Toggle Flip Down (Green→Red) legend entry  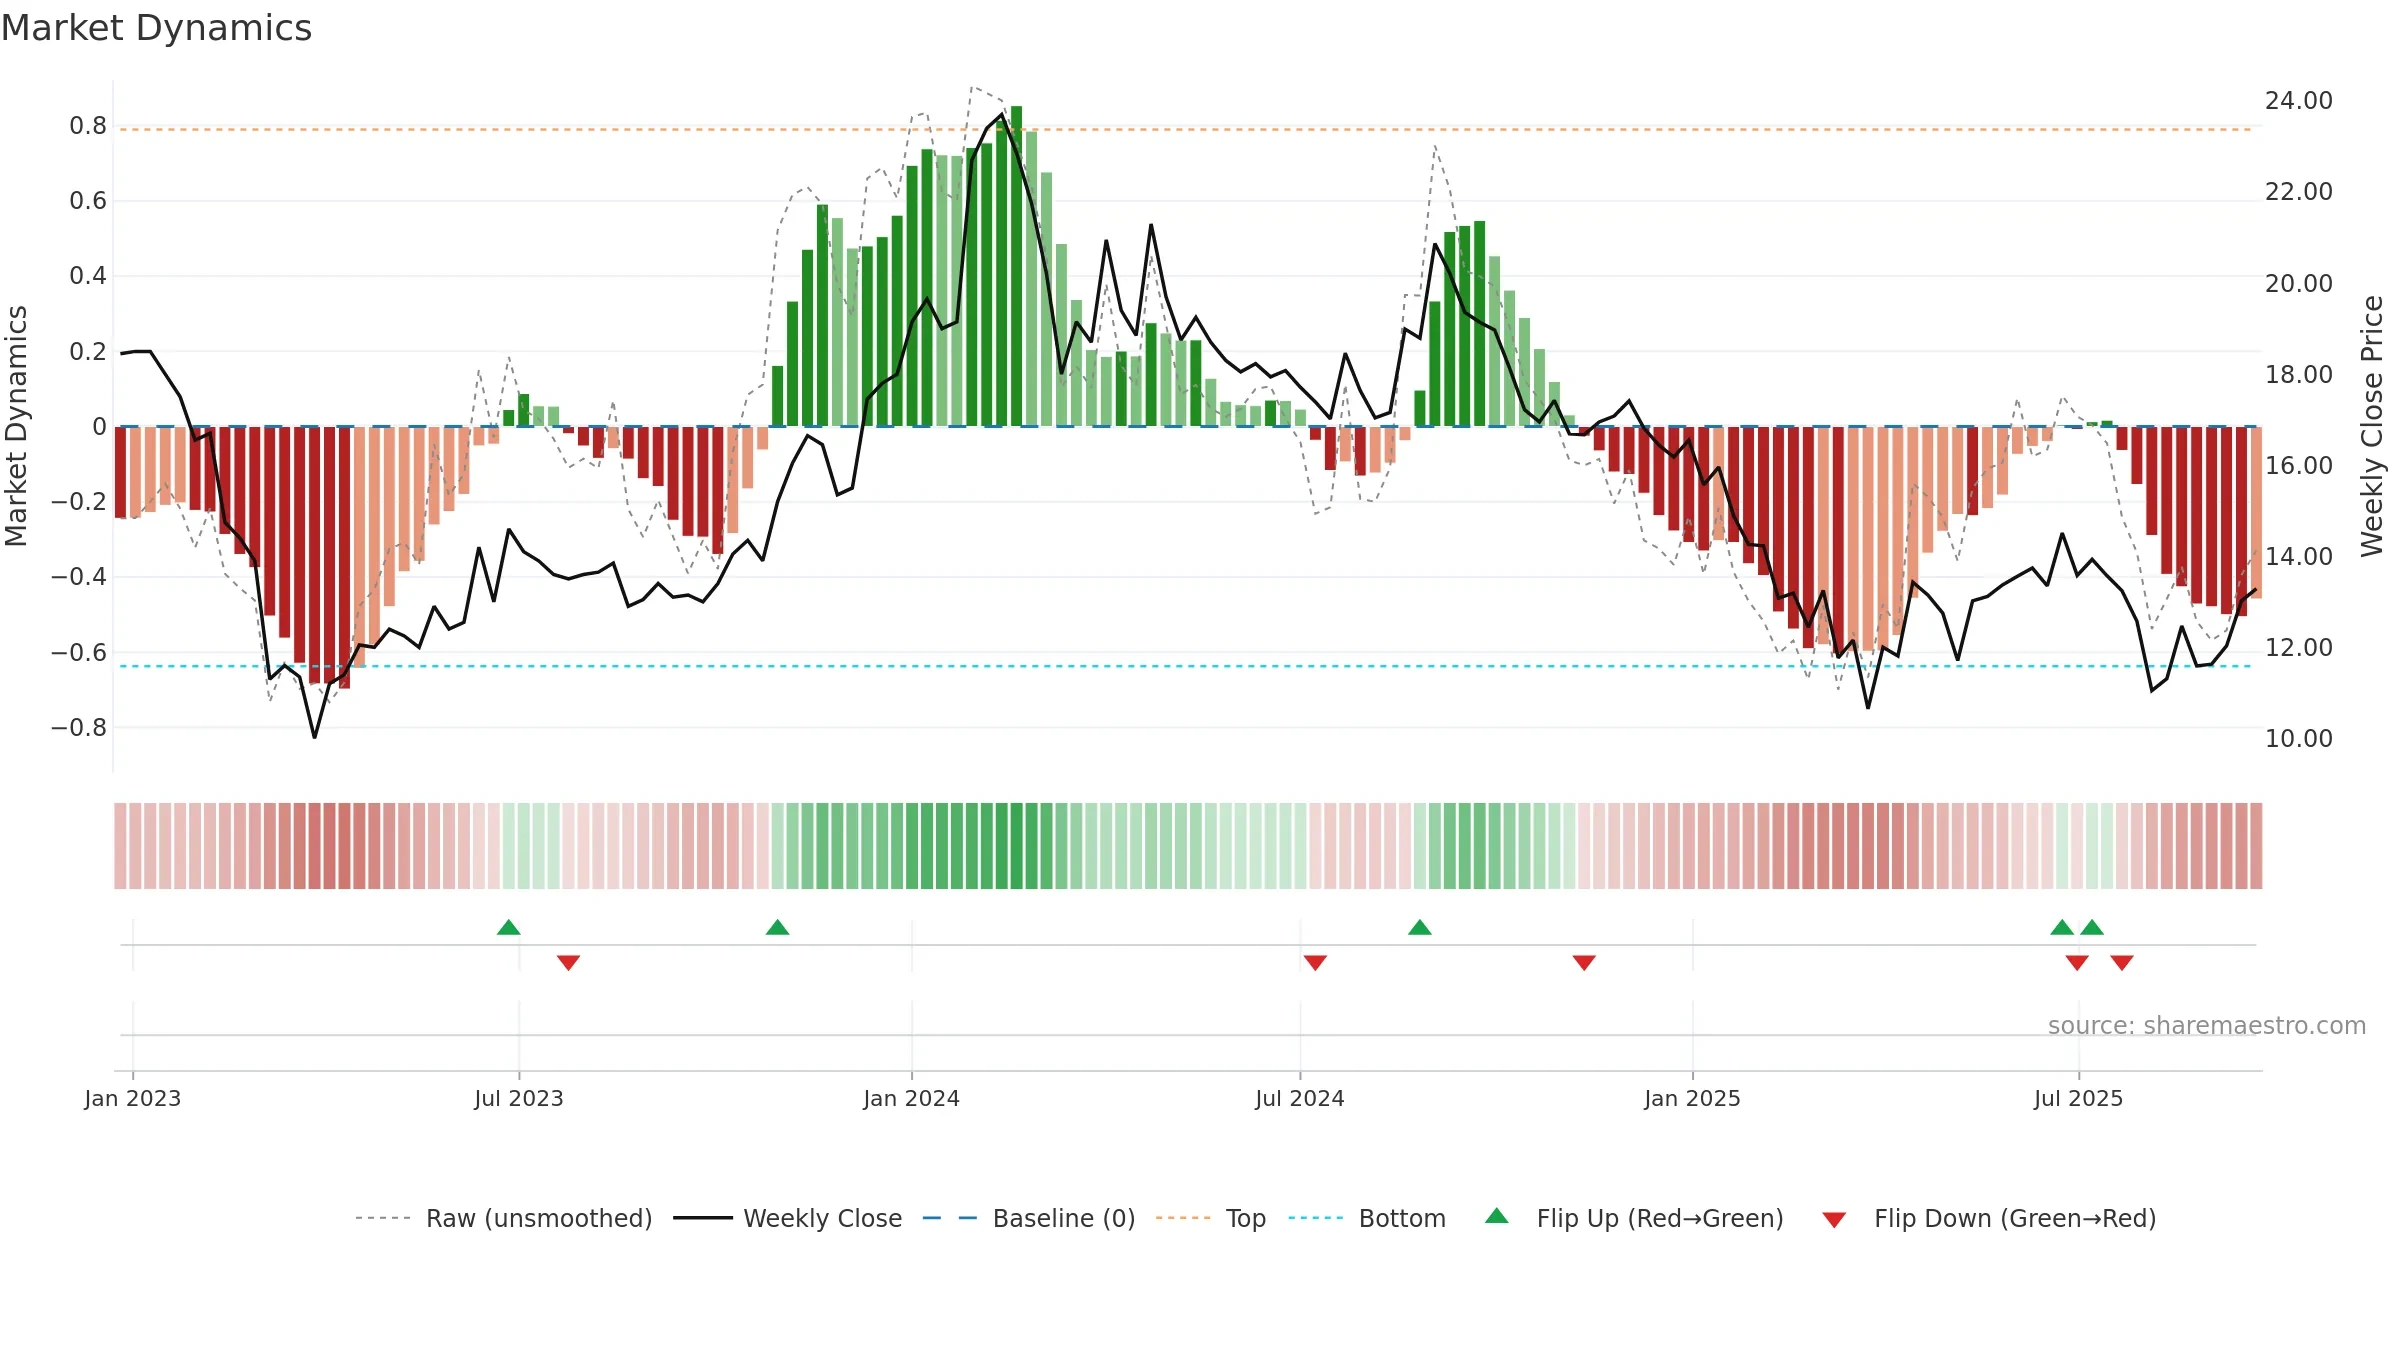(1988, 1218)
